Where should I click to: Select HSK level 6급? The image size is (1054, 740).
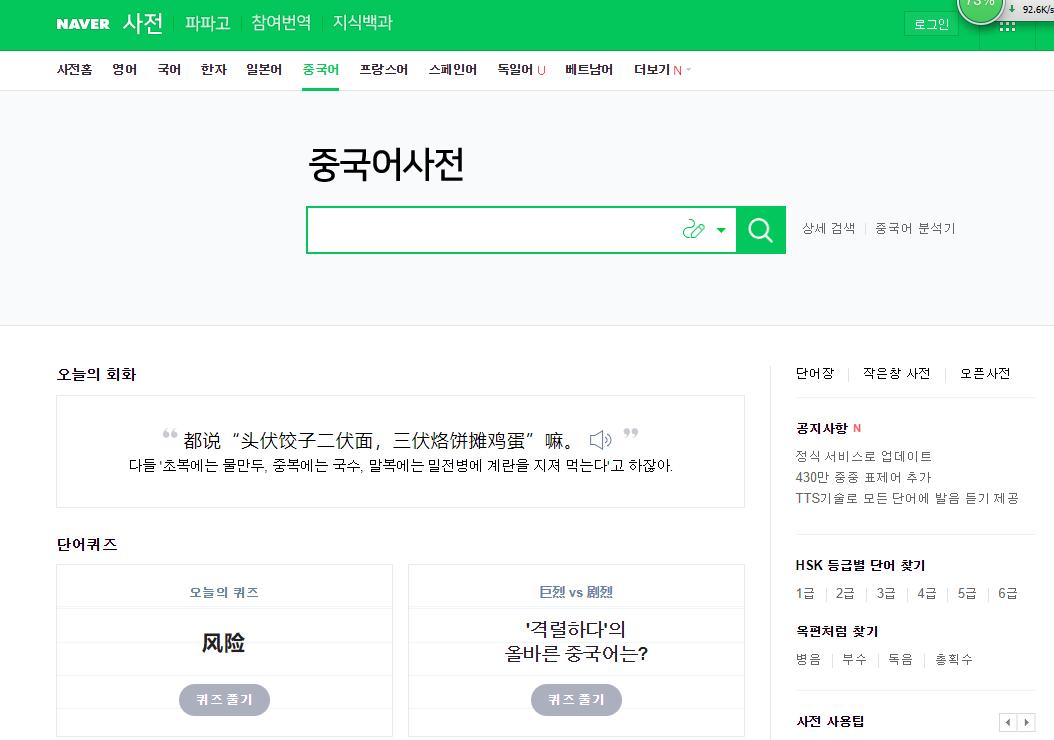[x=1007, y=593]
